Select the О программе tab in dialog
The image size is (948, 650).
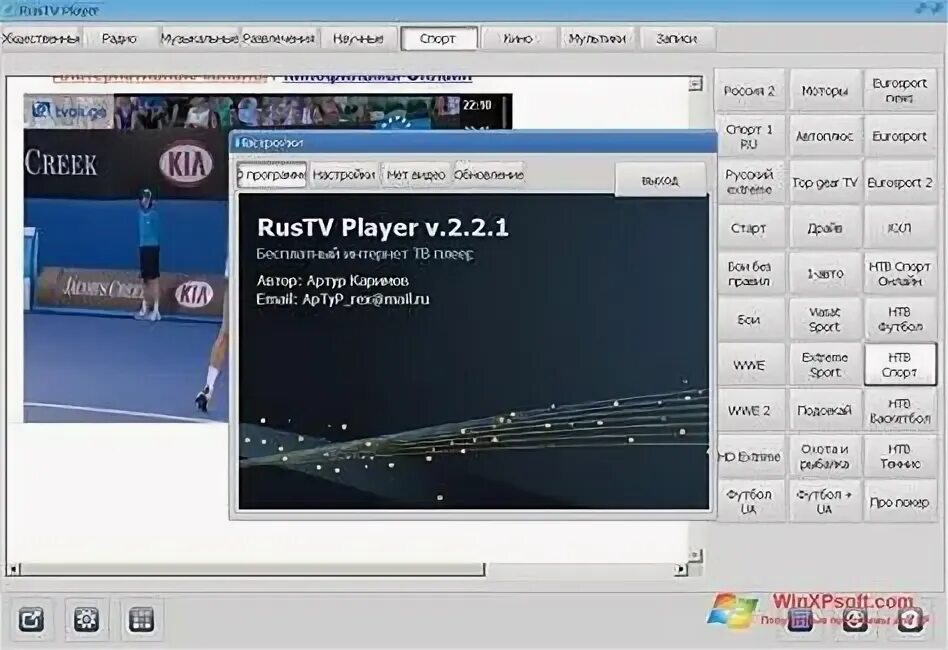coord(272,175)
